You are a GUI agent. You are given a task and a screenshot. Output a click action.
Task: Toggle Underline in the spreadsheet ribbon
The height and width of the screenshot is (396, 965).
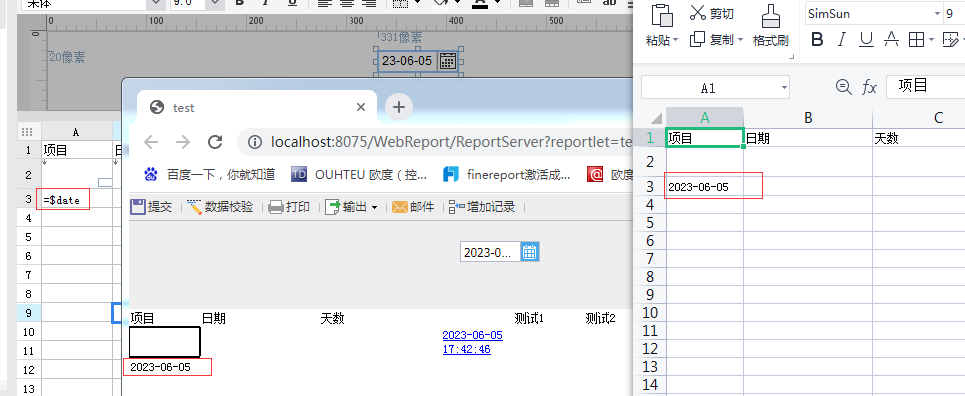(x=867, y=40)
